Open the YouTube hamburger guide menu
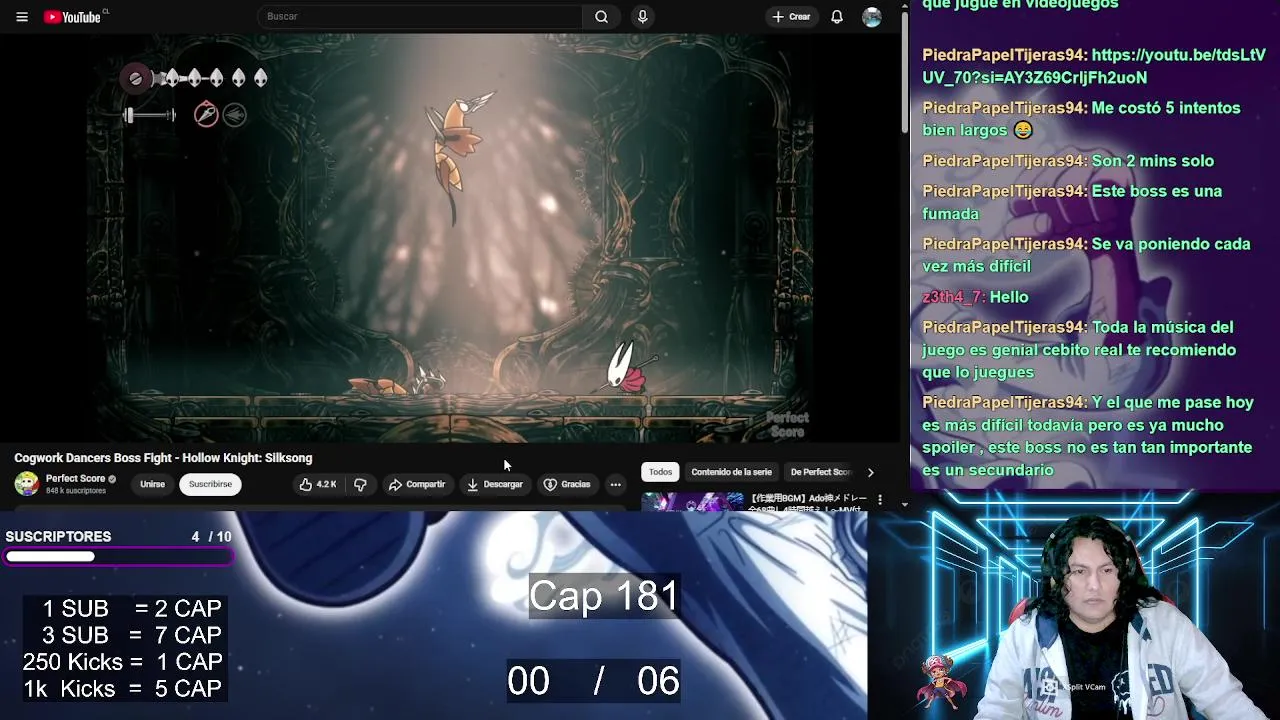This screenshot has height=720, width=1280. pyautogui.click(x=22, y=17)
